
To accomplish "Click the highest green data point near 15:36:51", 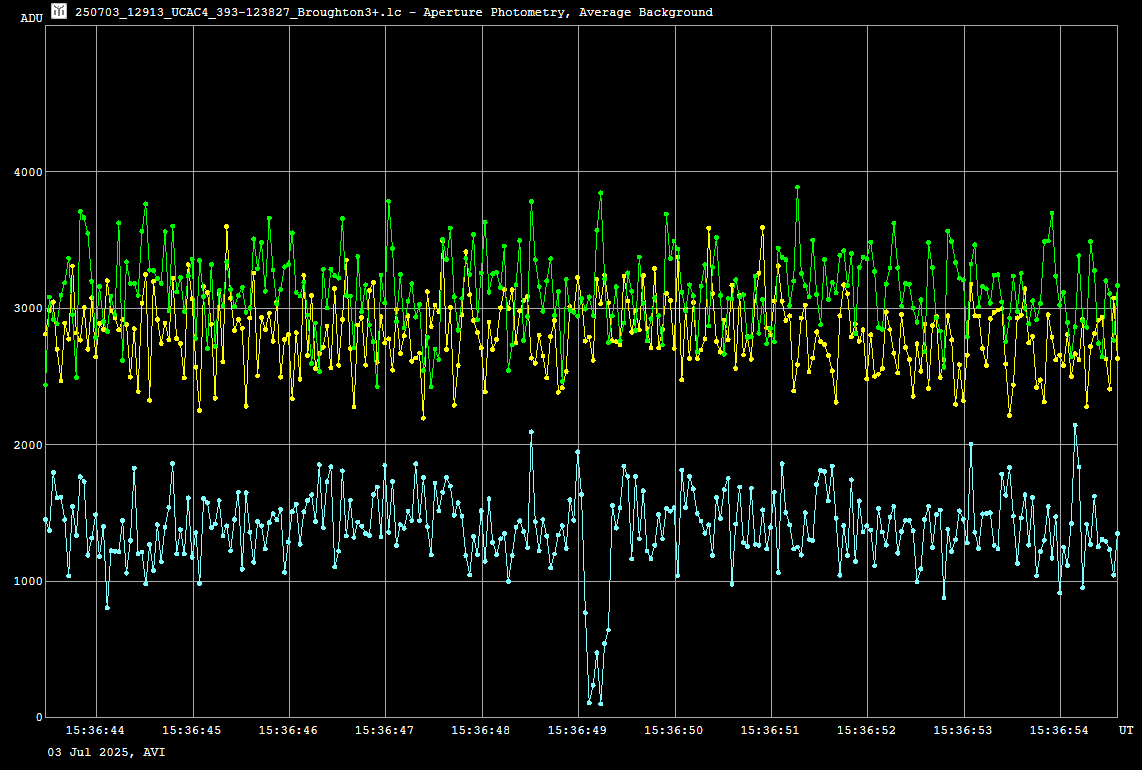I will point(797,187).
